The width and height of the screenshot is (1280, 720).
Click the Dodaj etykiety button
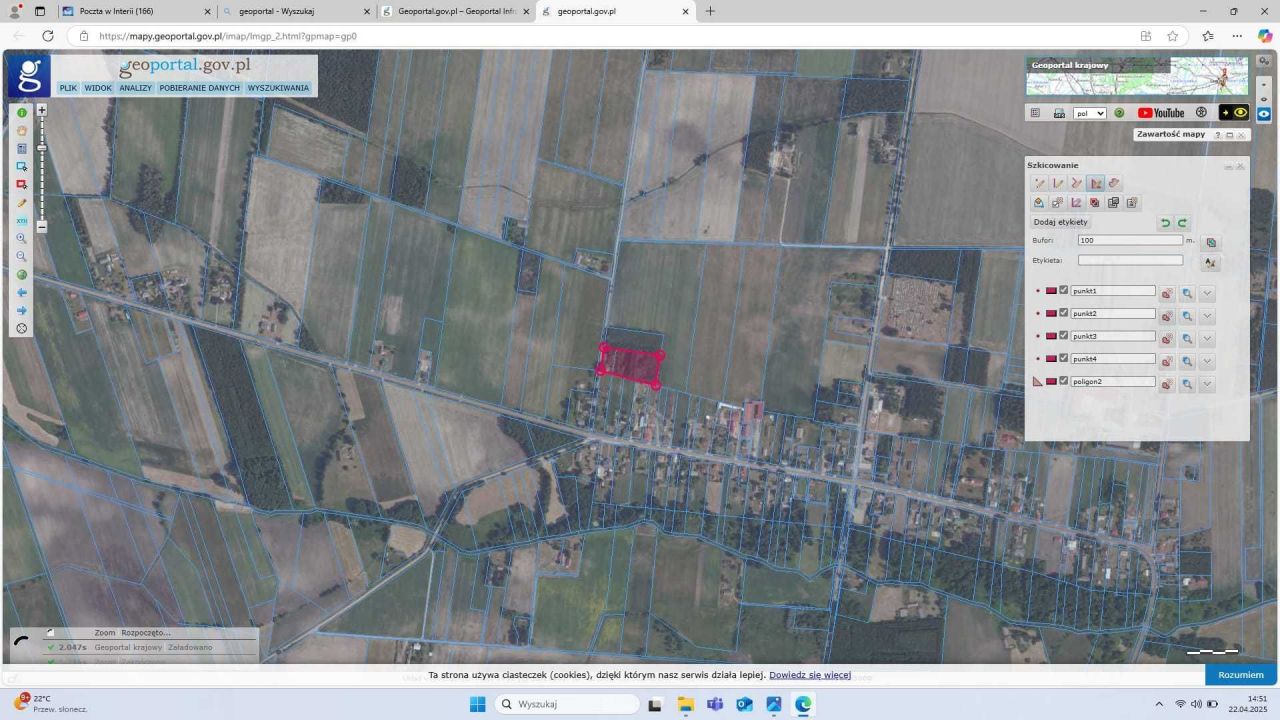point(1061,222)
